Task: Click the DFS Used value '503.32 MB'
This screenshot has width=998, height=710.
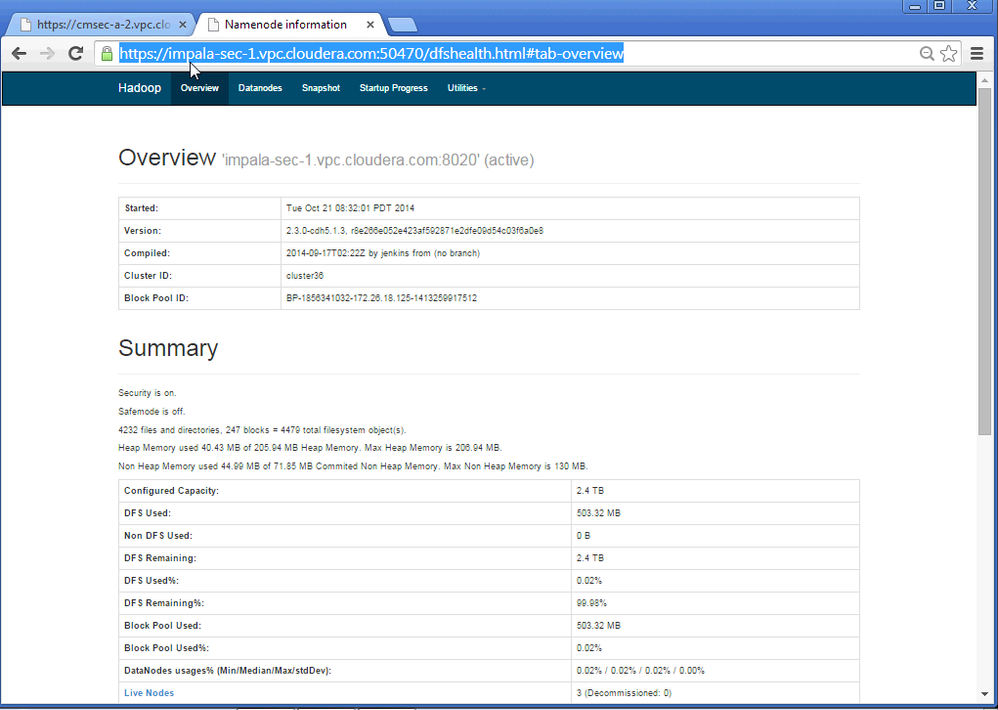Action: (x=598, y=513)
